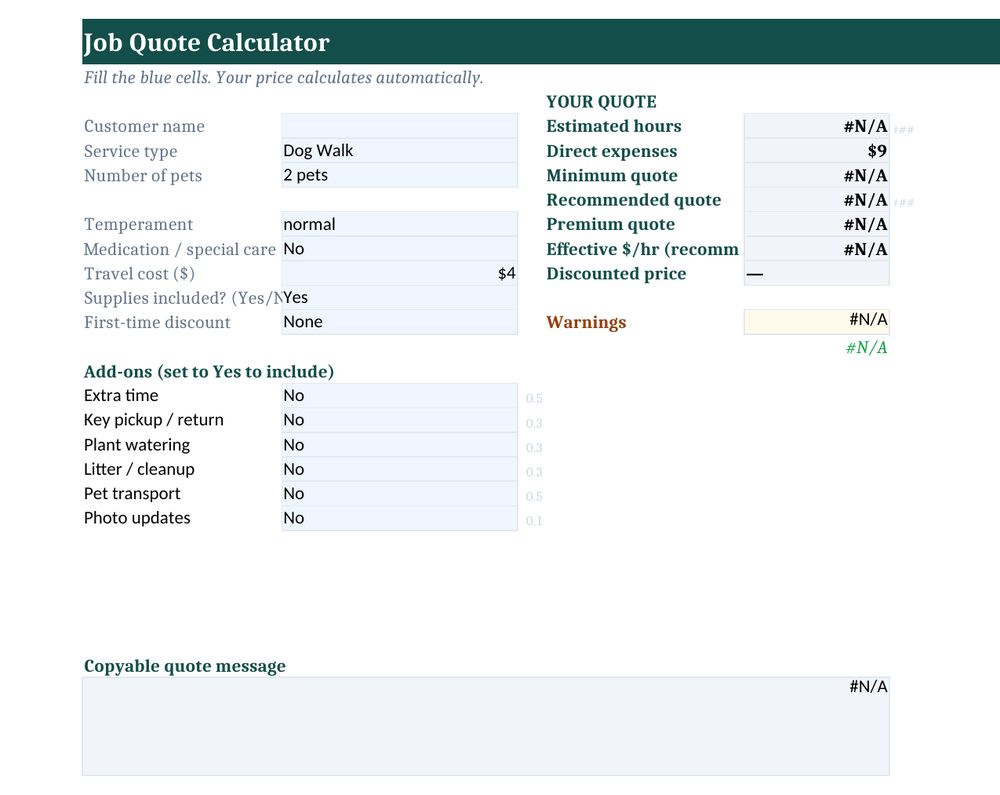Click the Direct expenses label
1000x795 pixels.
point(611,151)
